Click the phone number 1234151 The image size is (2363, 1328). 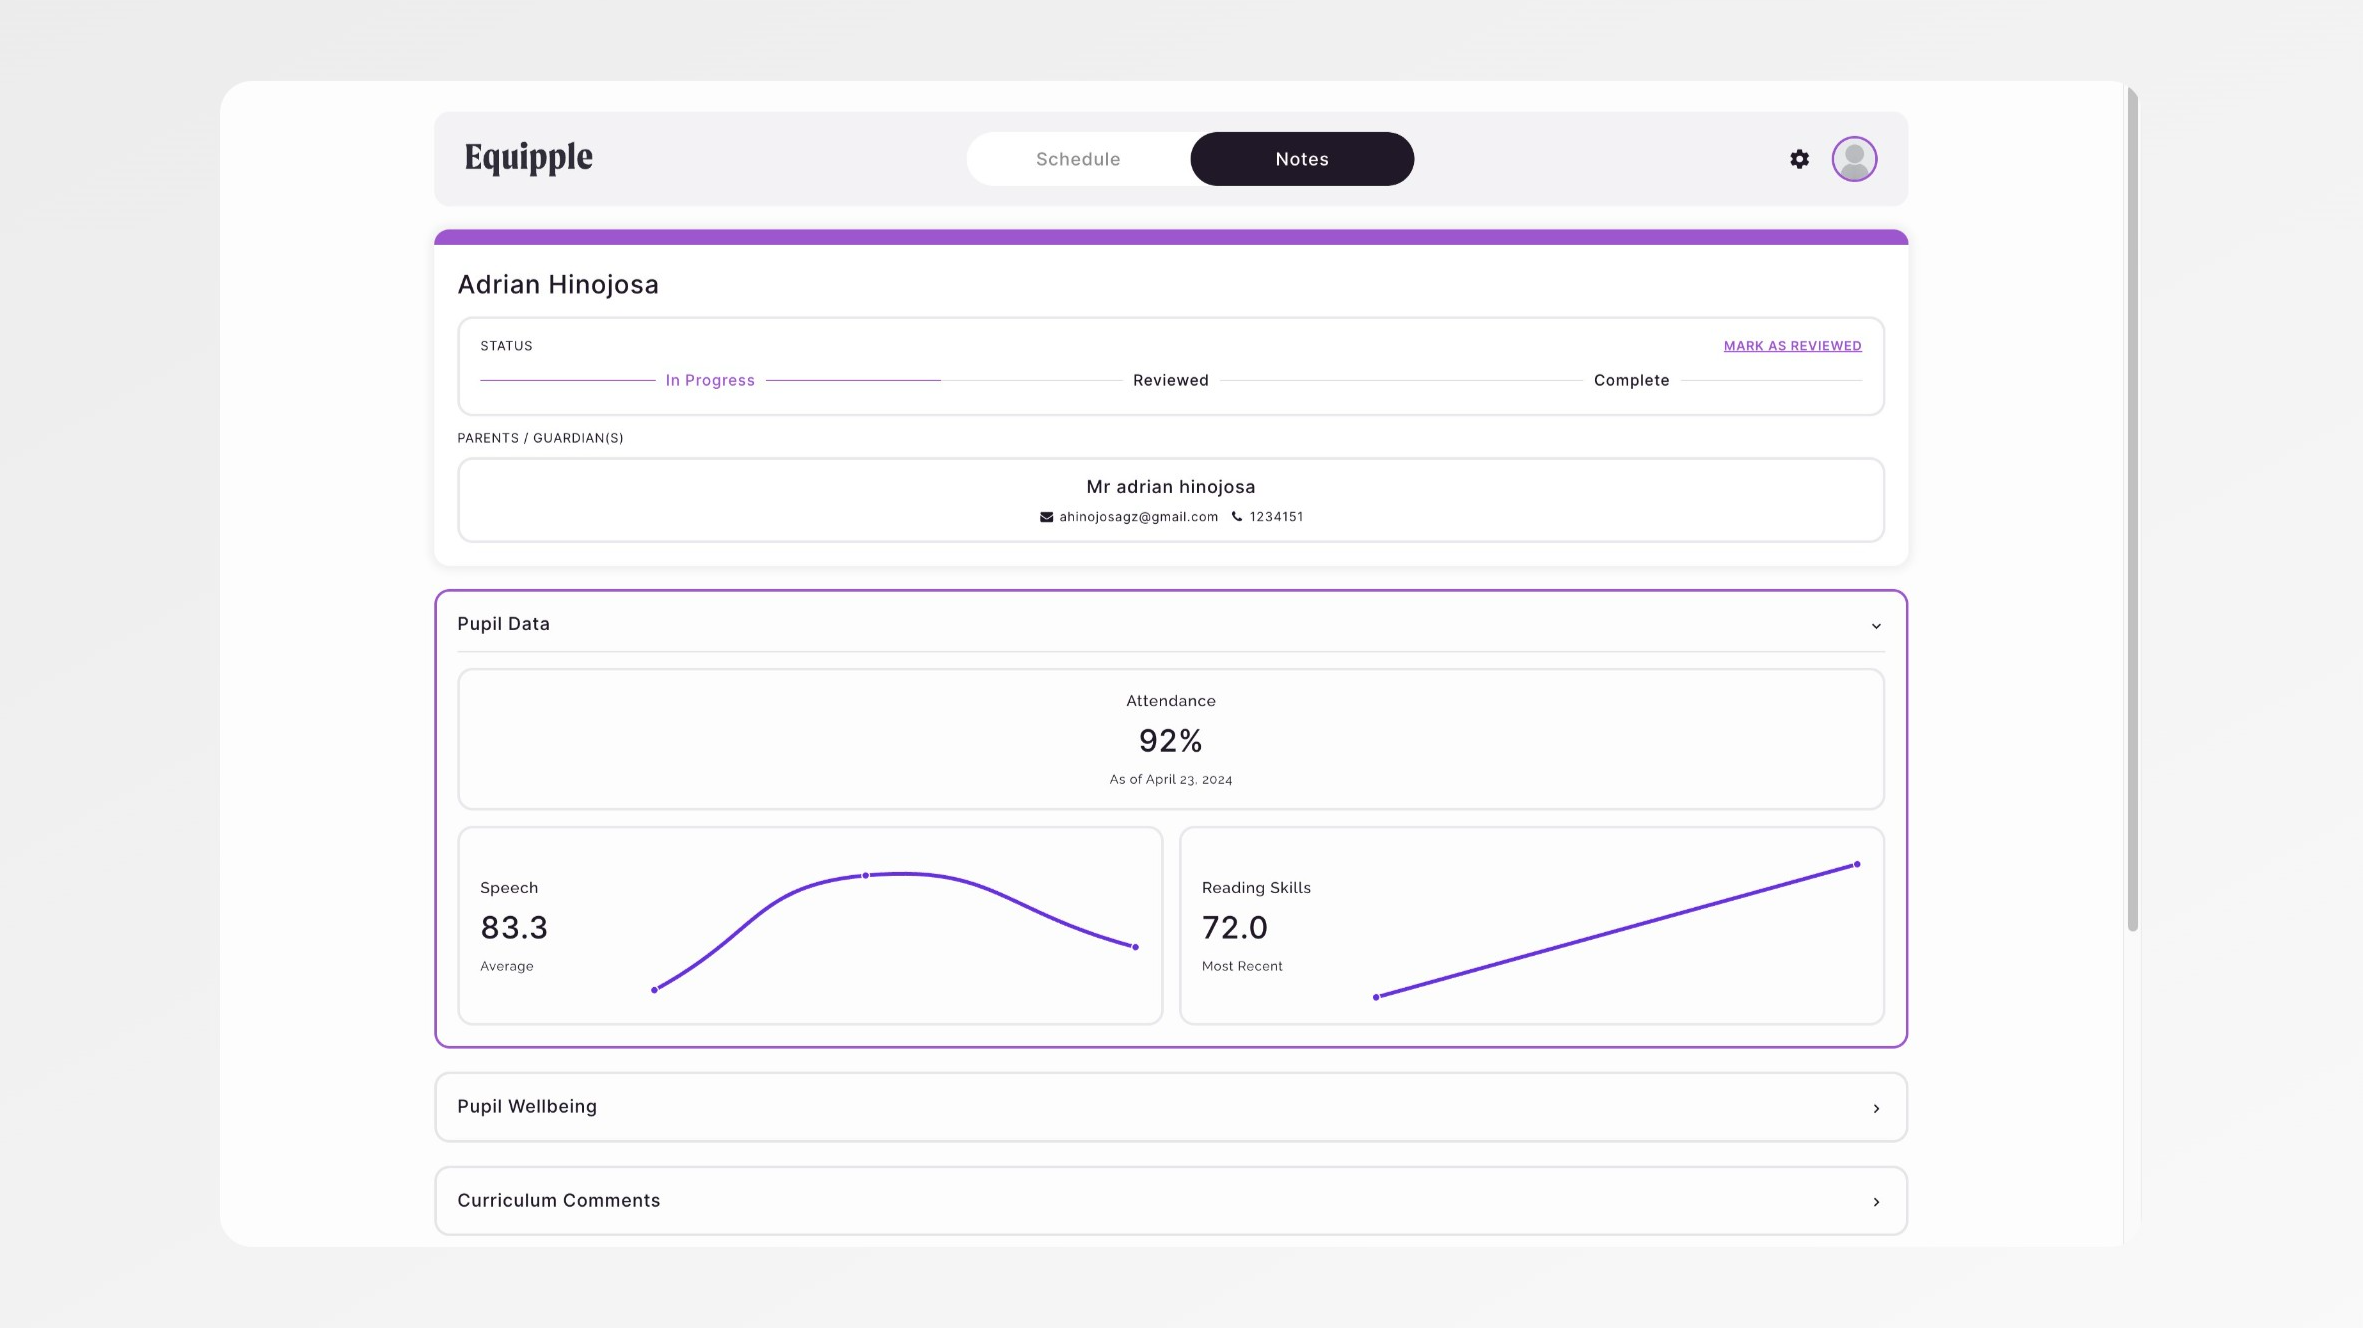pyautogui.click(x=1276, y=517)
